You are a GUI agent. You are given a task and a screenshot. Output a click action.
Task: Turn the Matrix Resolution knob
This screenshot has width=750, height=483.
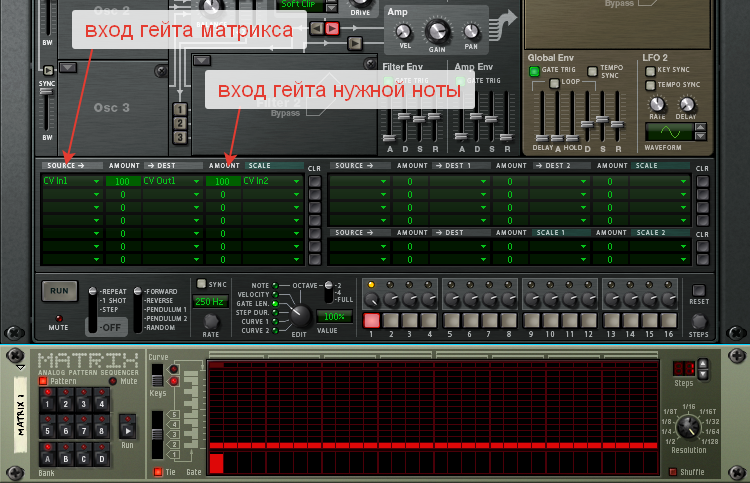(688, 427)
